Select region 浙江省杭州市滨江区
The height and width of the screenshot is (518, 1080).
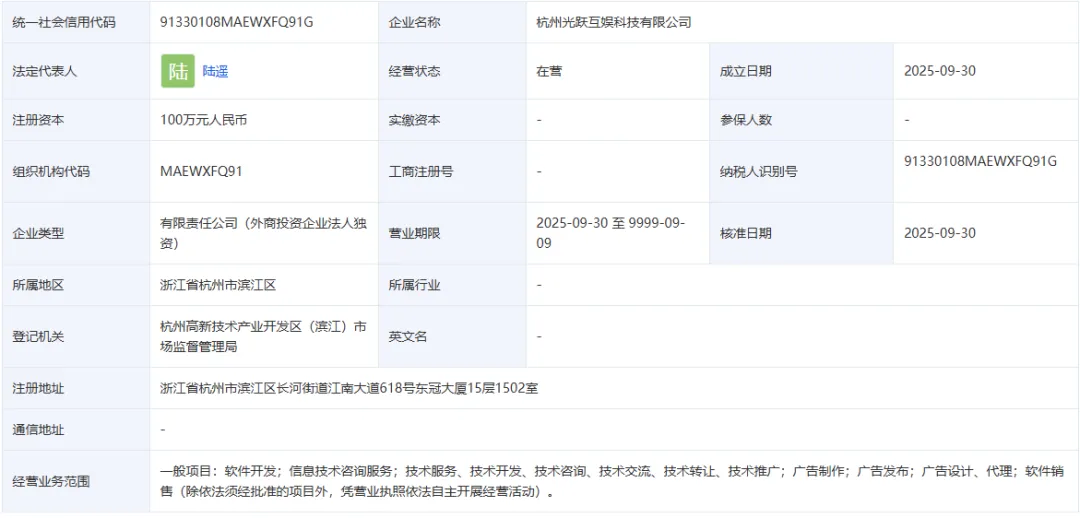[218, 285]
